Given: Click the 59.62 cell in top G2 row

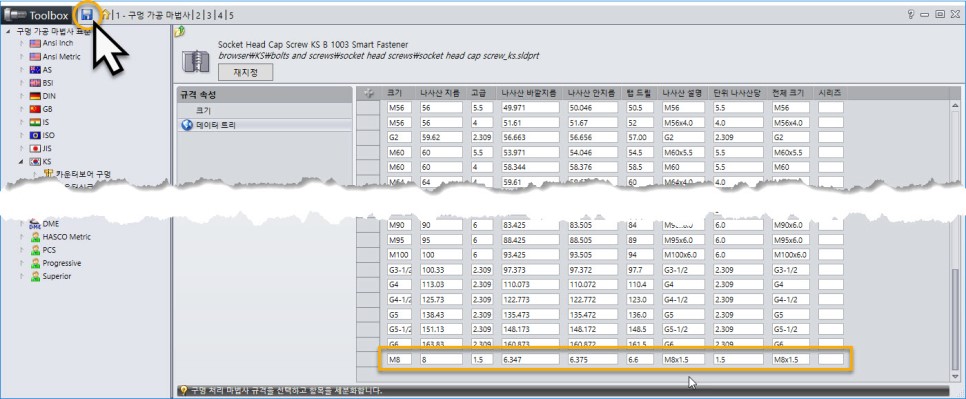Looking at the screenshot, I should pyautogui.click(x=441, y=137).
